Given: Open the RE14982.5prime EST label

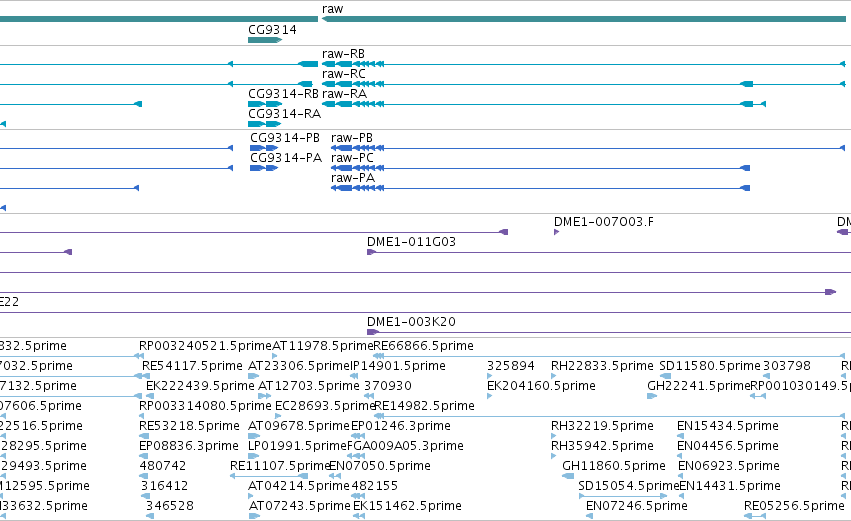Looking at the screenshot, I should [424, 406].
